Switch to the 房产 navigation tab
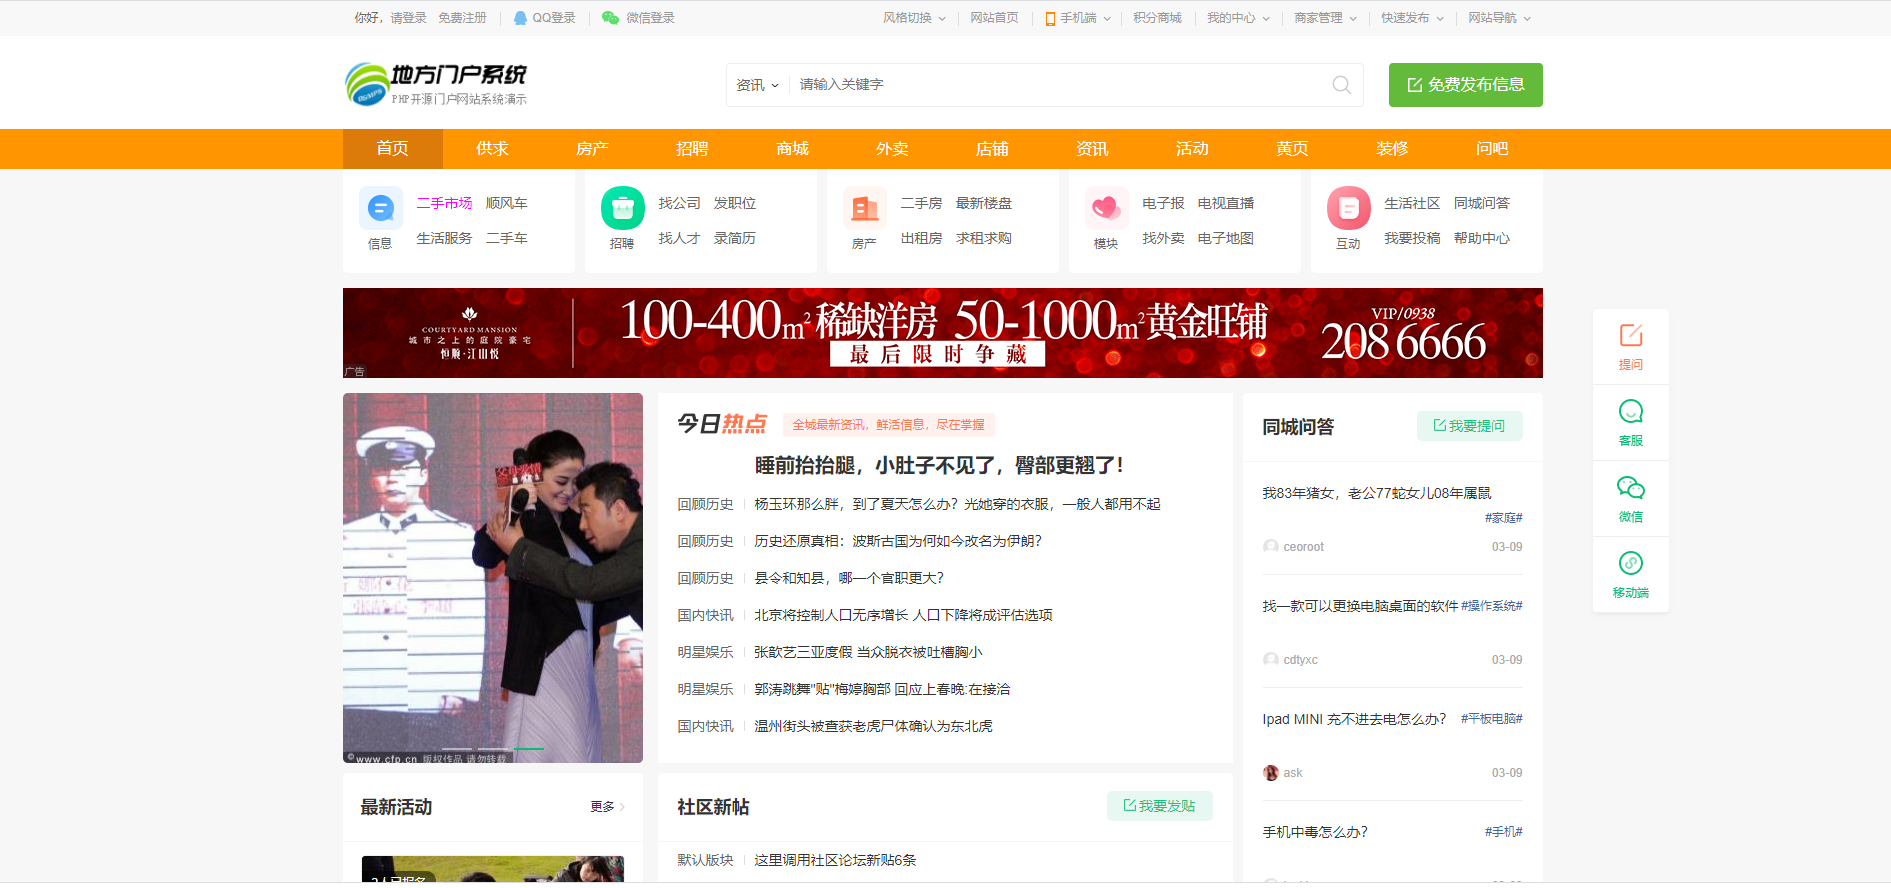The width and height of the screenshot is (1891, 888). [592, 149]
